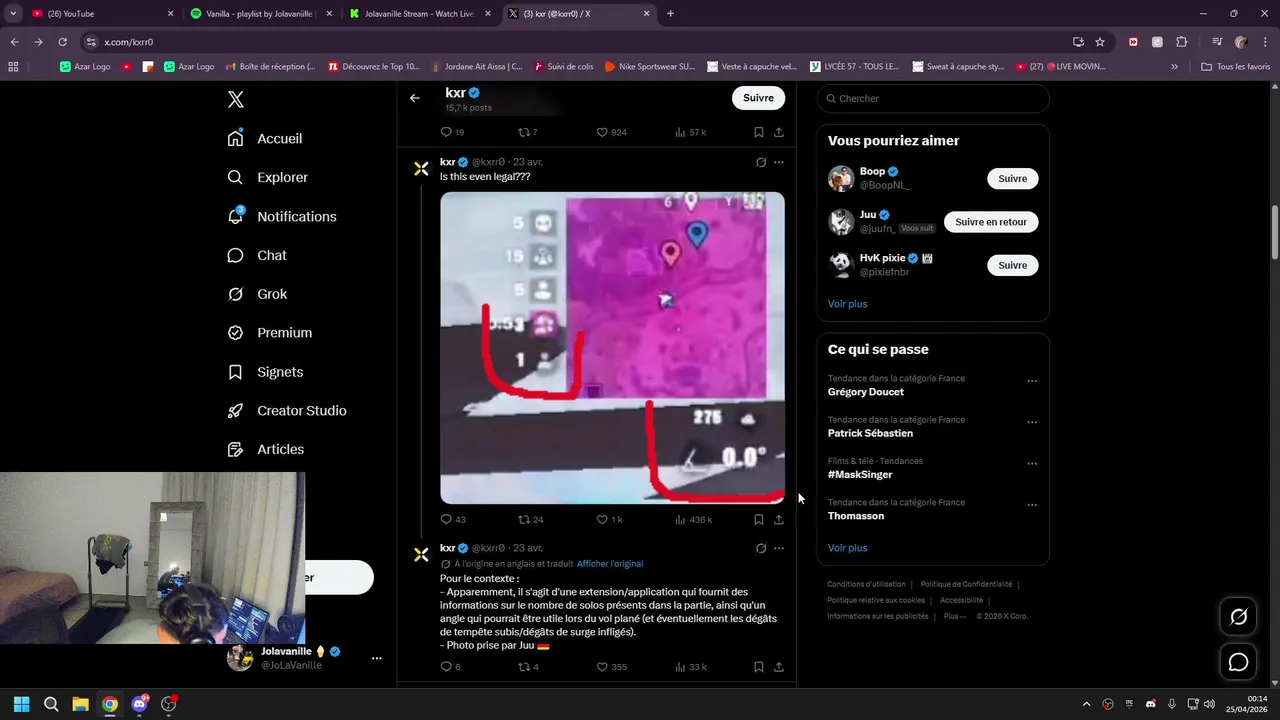The image size is (1280, 720).
Task: Click the back arrow on kxr profile
Action: pos(415,98)
